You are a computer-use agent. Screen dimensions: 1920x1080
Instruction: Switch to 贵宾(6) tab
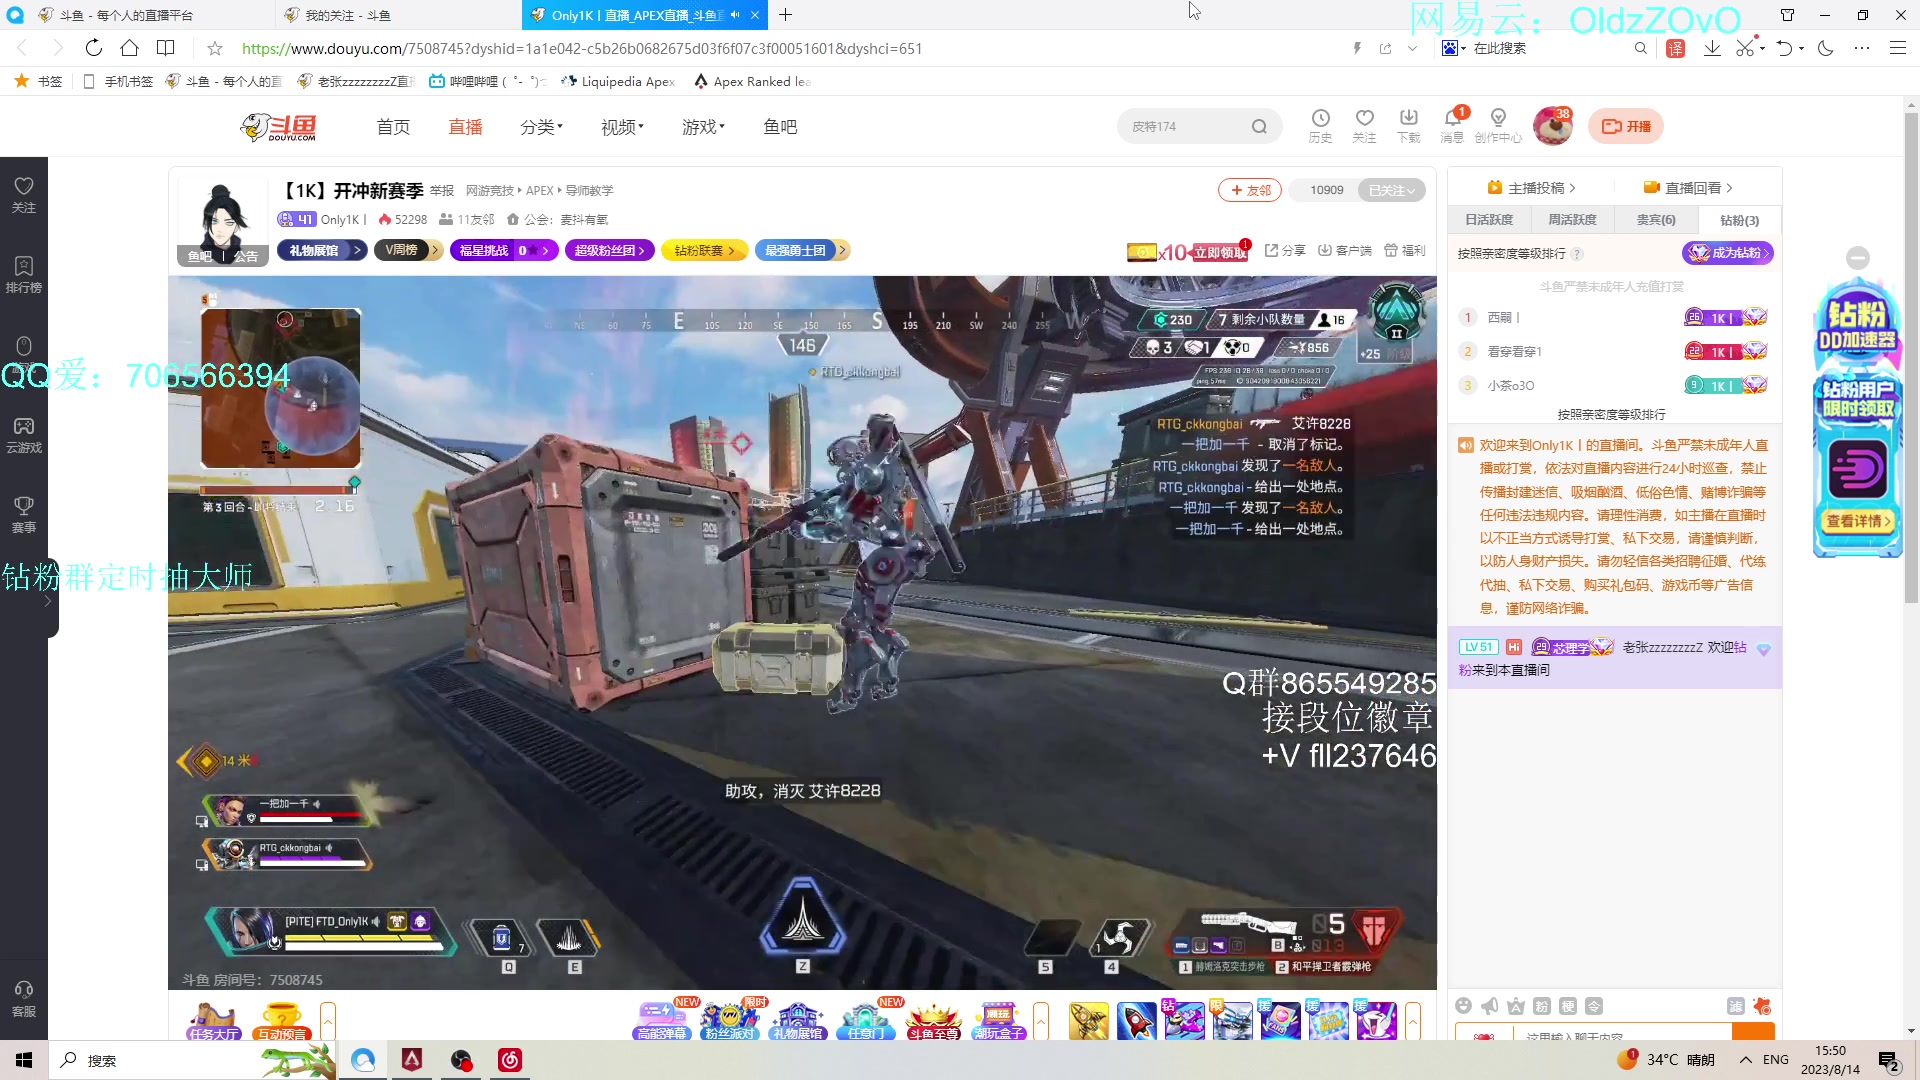click(1656, 220)
